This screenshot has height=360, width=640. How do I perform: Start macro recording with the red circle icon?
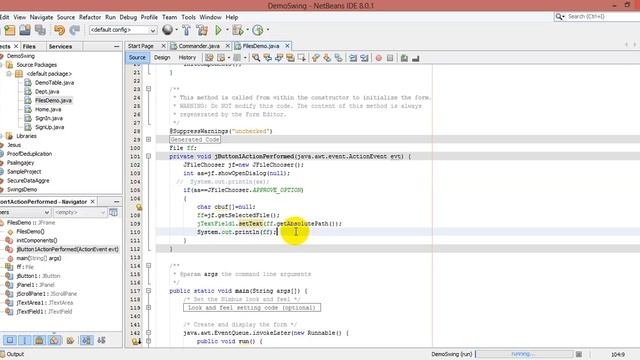pos(379,58)
